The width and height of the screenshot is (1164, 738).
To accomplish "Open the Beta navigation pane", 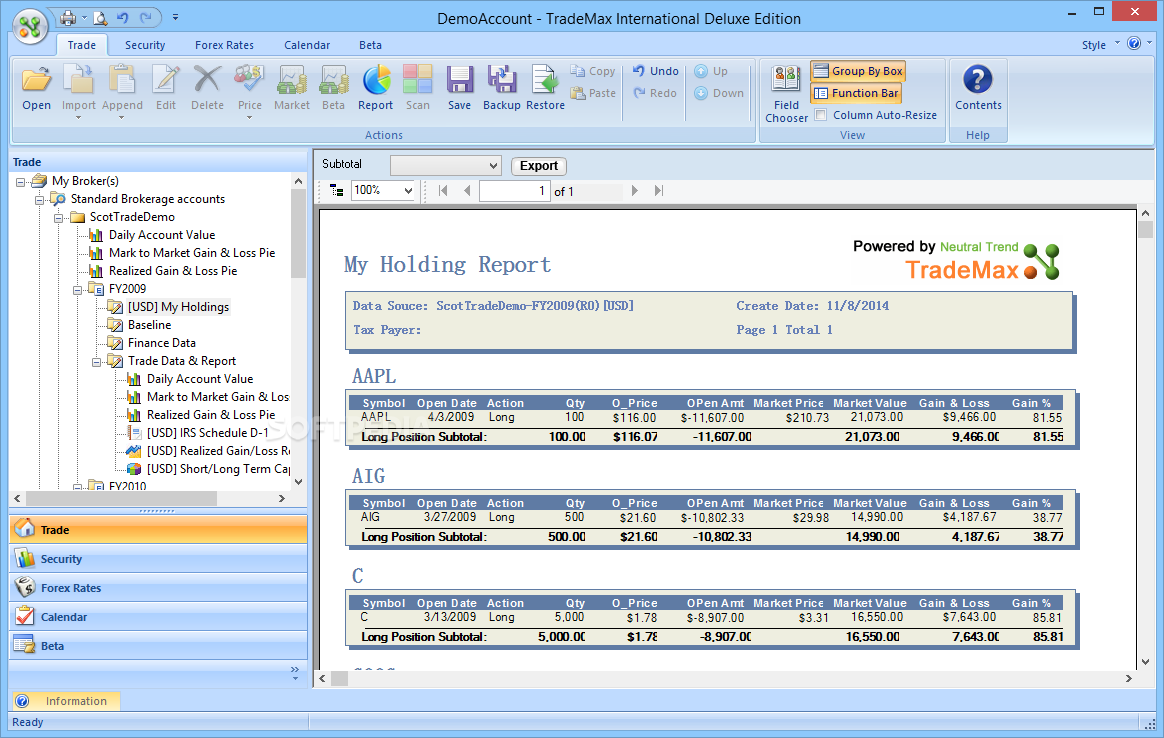I will 158,645.
